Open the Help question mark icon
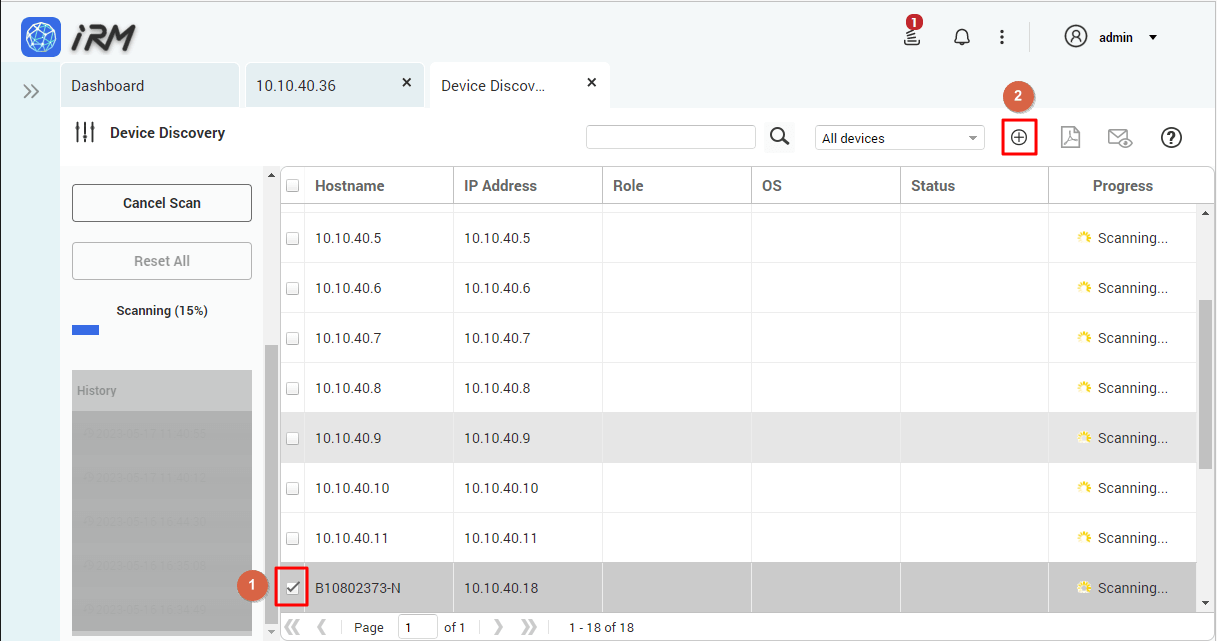Image resolution: width=1217 pixels, height=641 pixels. click(1171, 137)
